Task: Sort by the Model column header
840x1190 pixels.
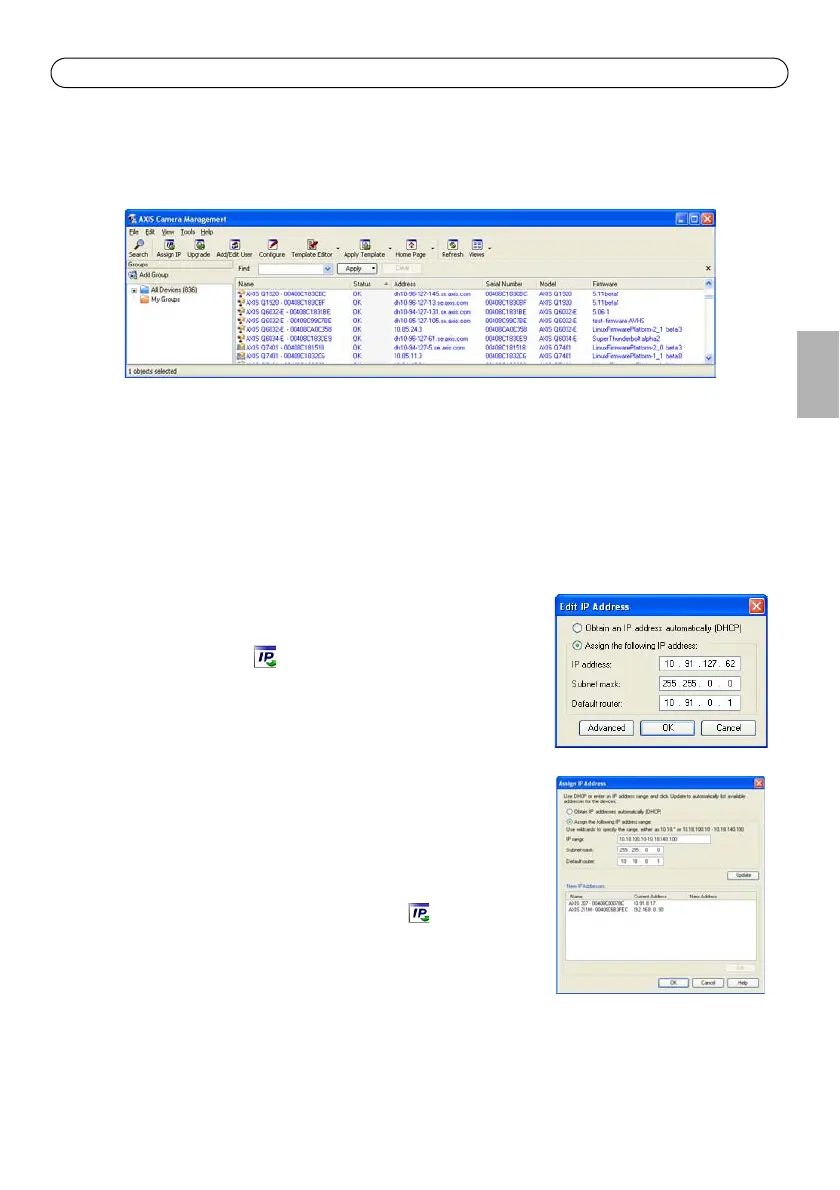Action: tap(562, 284)
